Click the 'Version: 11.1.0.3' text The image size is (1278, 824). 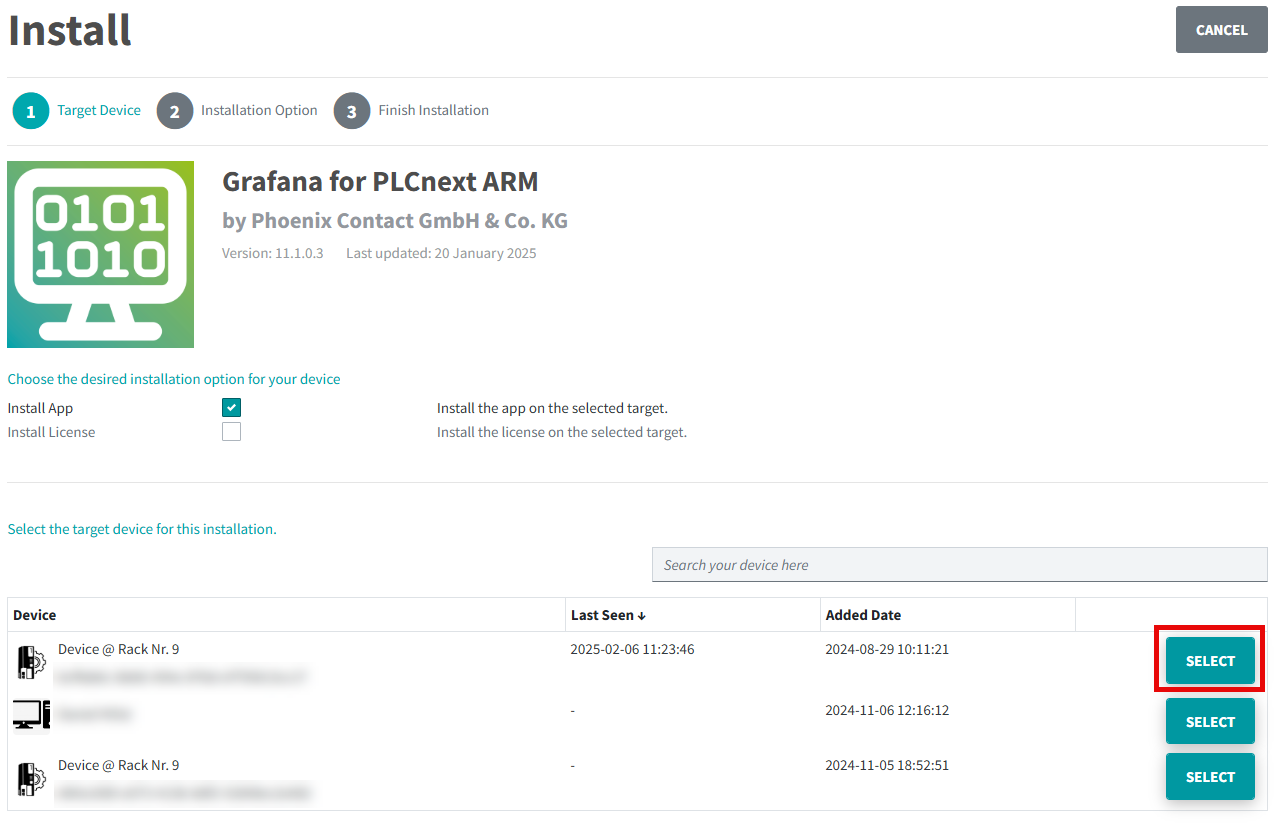[273, 254]
